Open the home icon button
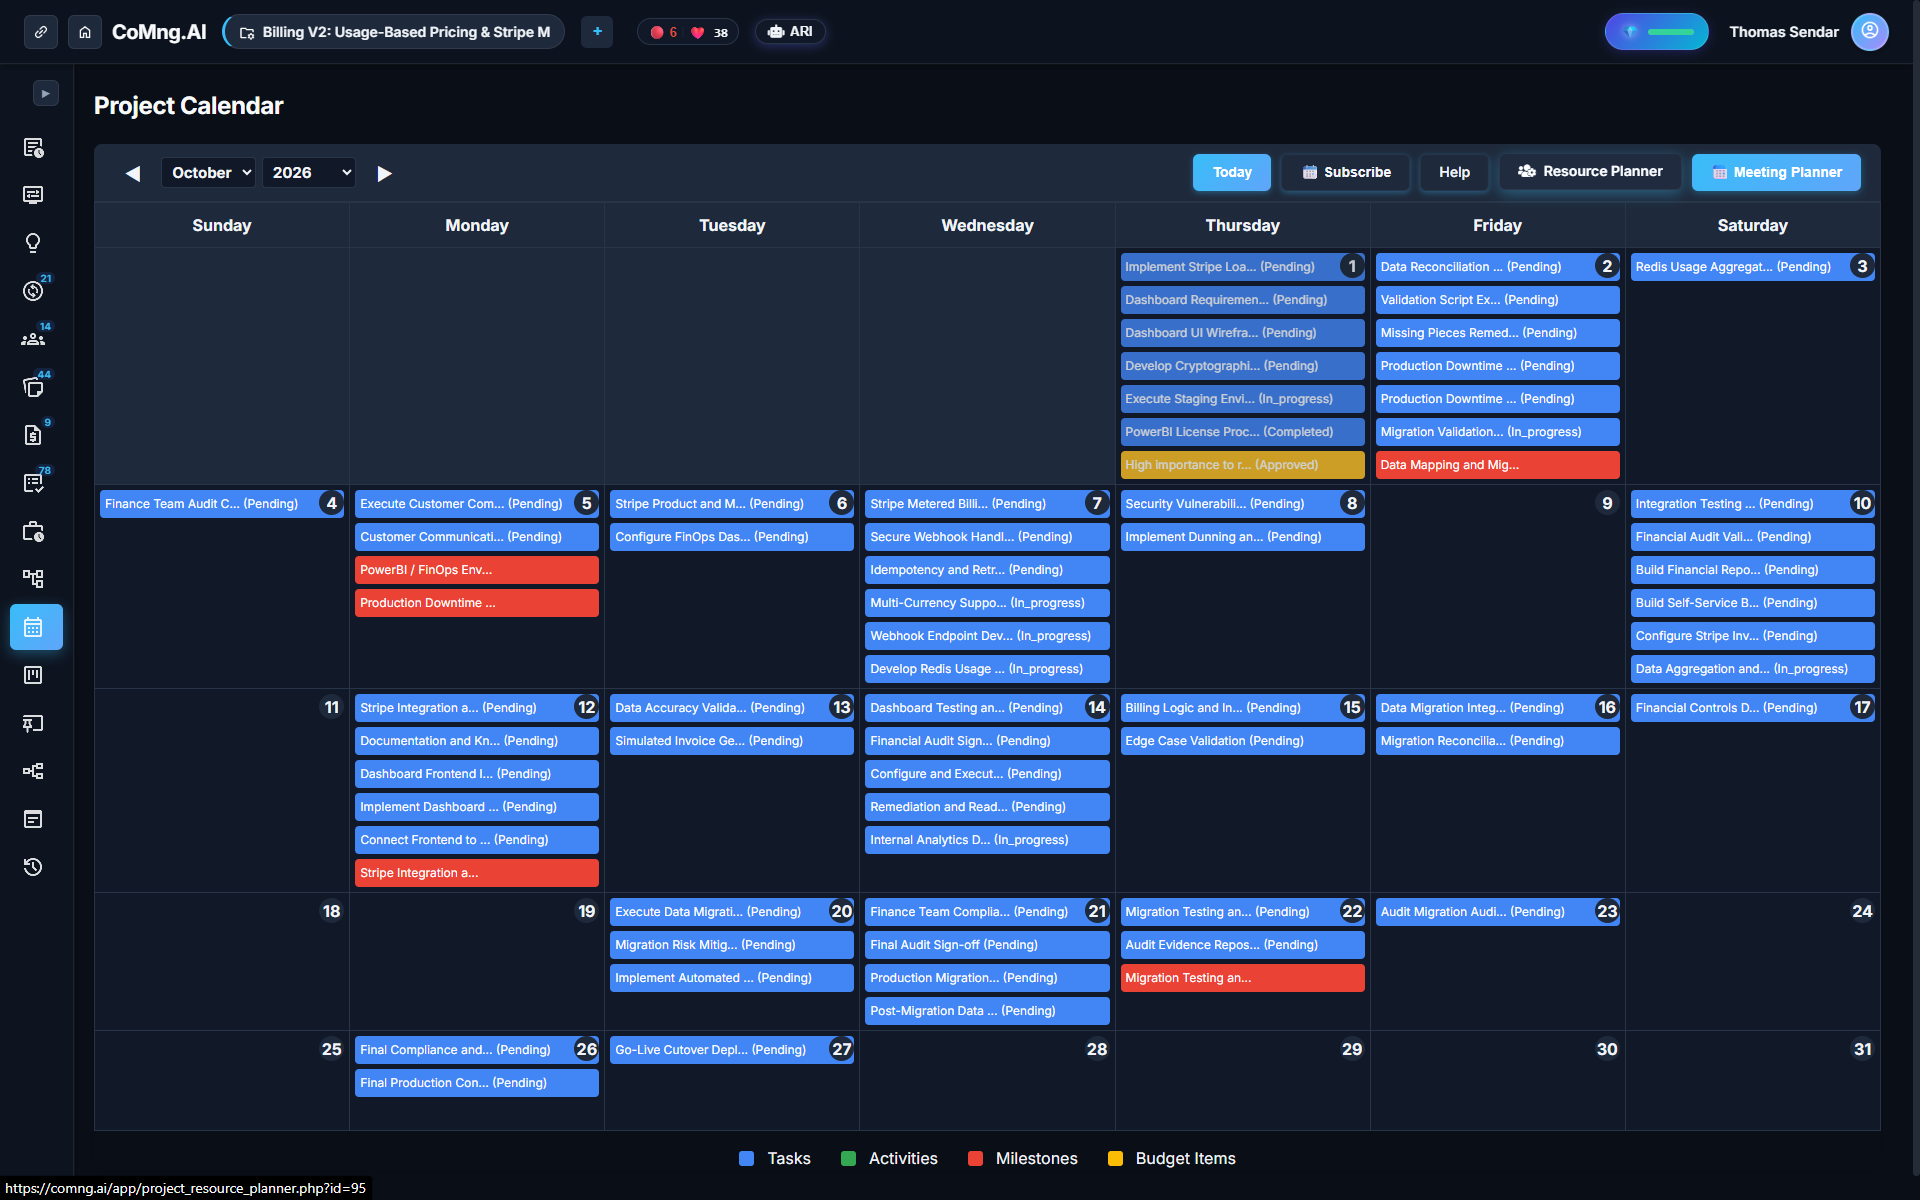Image resolution: width=1920 pixels, height=1200 pixels. click(85, 32)
